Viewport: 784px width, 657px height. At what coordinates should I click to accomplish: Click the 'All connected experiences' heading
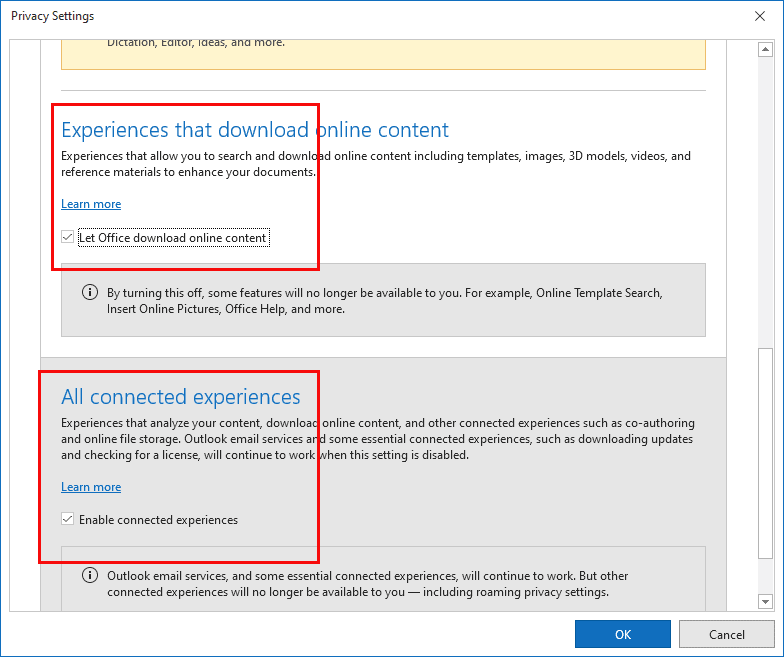[180, 397]
